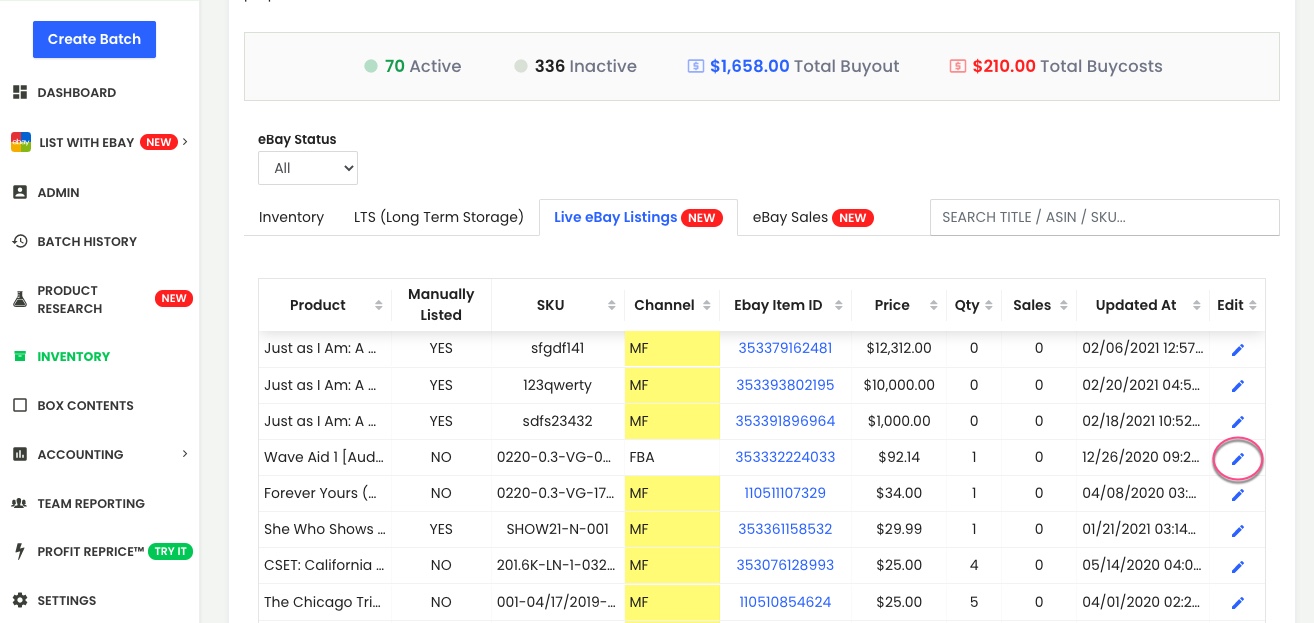1314x623 pixels.
Task: Open Product Research using the flask icon
Action: click(x=20, y=299)
